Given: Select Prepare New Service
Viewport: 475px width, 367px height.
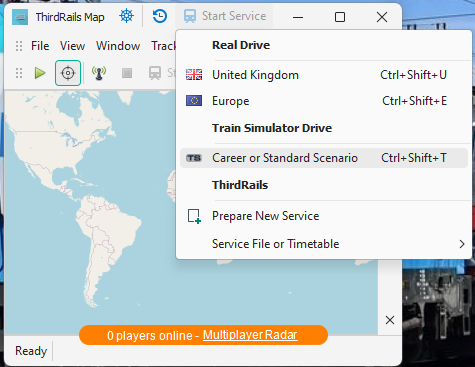Looking at the screenshot, I should click(324, 216).
